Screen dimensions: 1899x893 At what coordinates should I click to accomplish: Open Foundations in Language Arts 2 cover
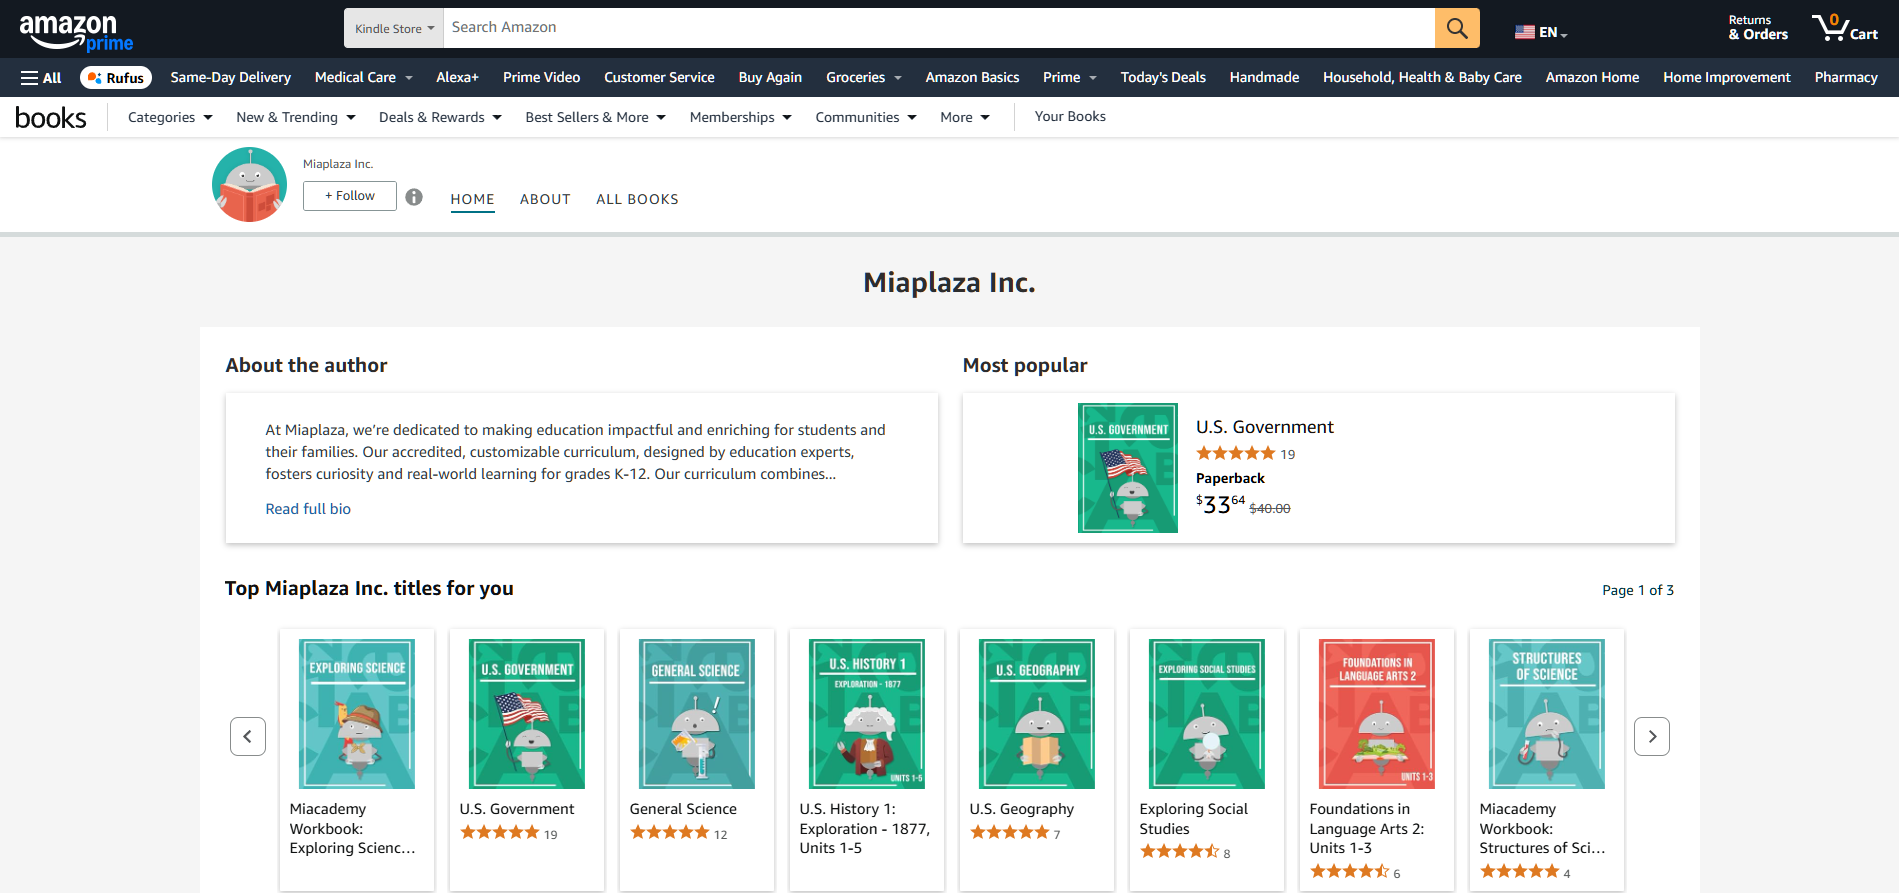pyautogui.click(x=1377, y=714)
